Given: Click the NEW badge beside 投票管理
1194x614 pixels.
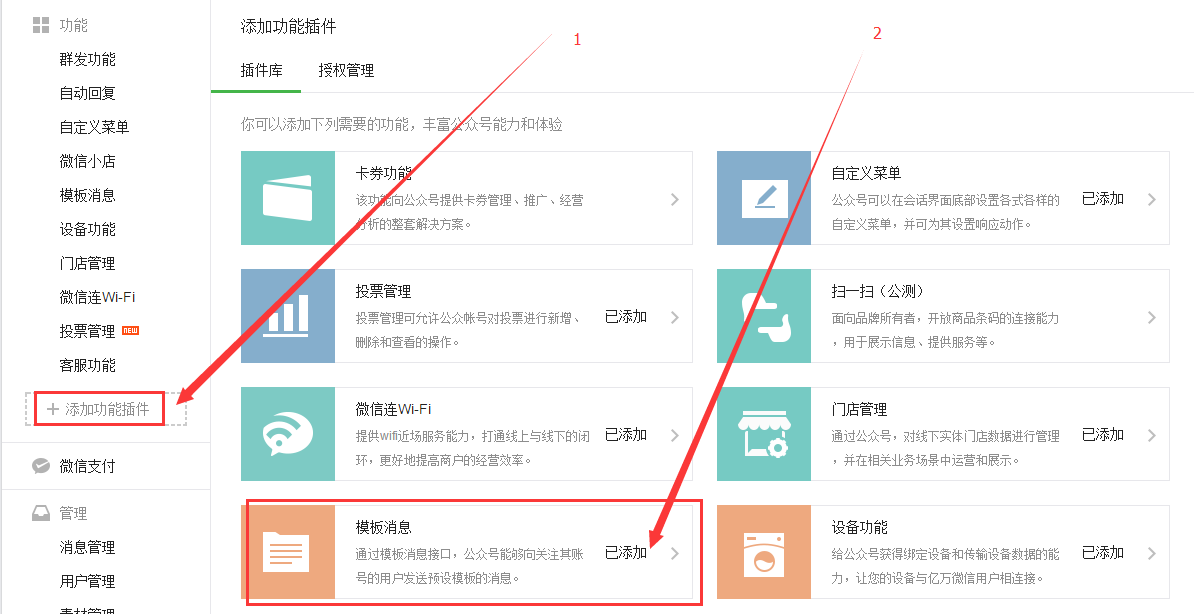Looking at the screenshot, I should [x=130, y=331].
